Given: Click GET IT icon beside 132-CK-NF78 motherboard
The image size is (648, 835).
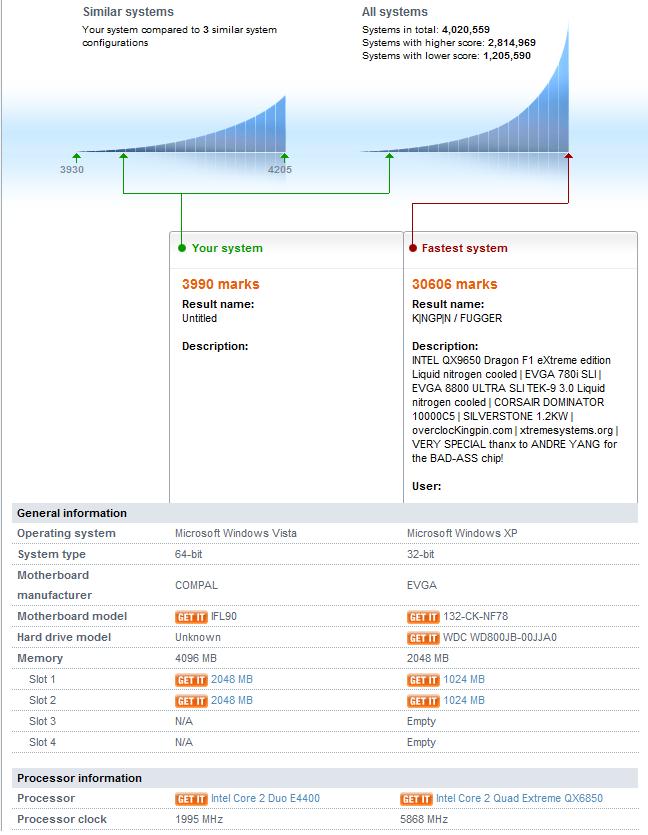Looking at the screenshot, I should [x=423, y=617].
